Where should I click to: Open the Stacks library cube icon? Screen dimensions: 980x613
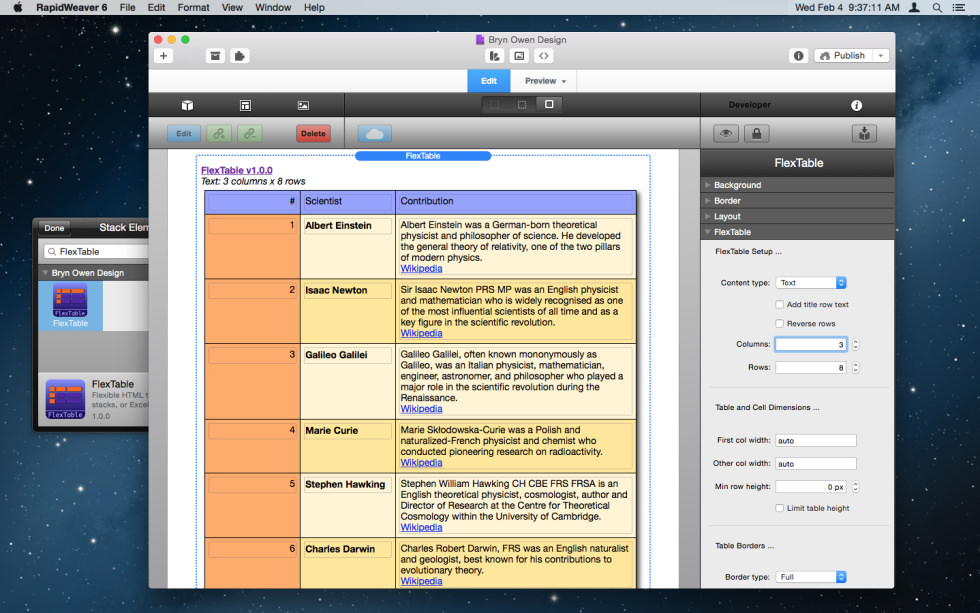pos(187,105)
